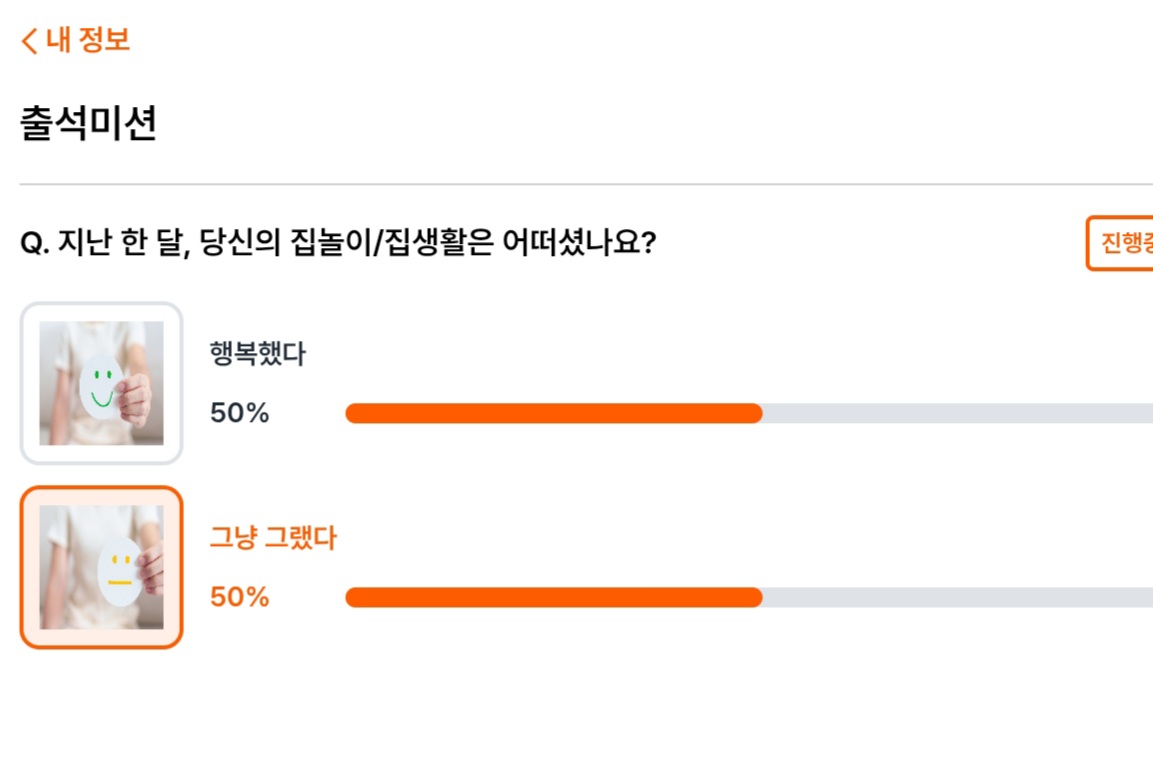Screen dimensions: 1153x783
Task: Click the question text about 집놀이/집생활
Action: click(338, 242)
